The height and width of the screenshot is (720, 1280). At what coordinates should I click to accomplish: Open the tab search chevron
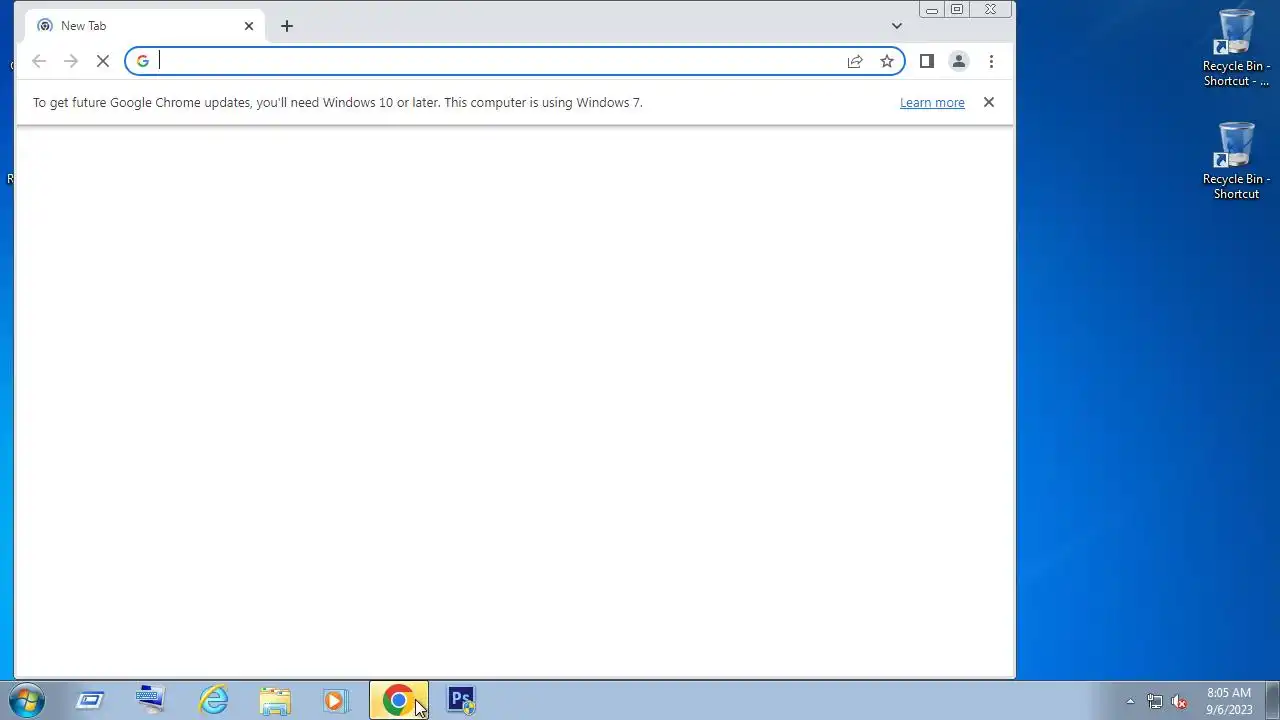pos(897,26)
